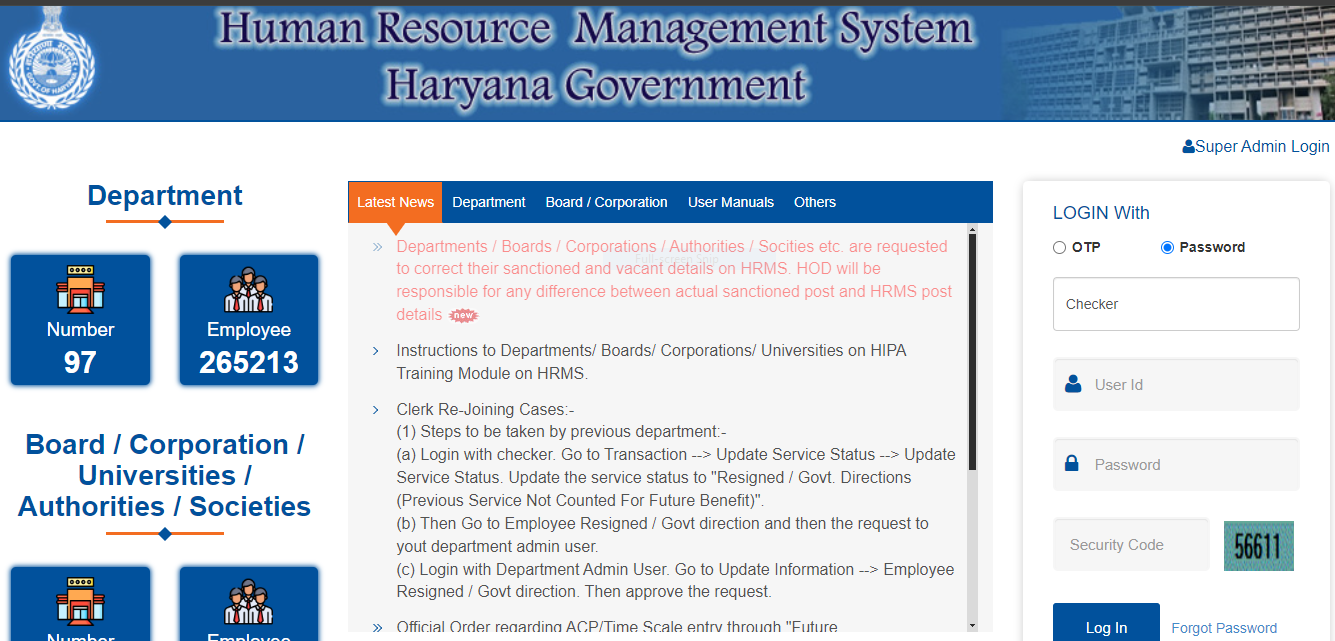
Task: Focus the User Id input field
Action: tap(1176, 384)
